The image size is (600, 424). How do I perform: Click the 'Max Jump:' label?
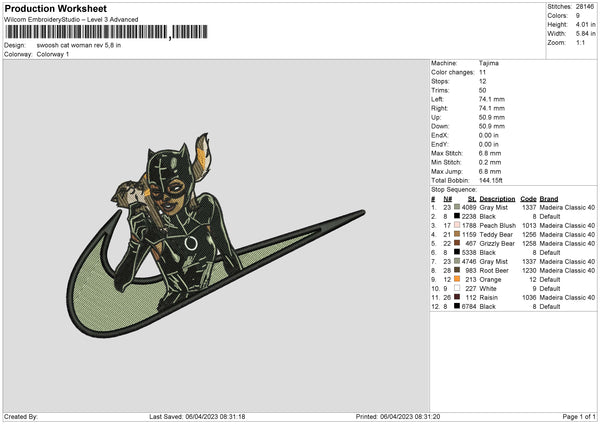447,171
